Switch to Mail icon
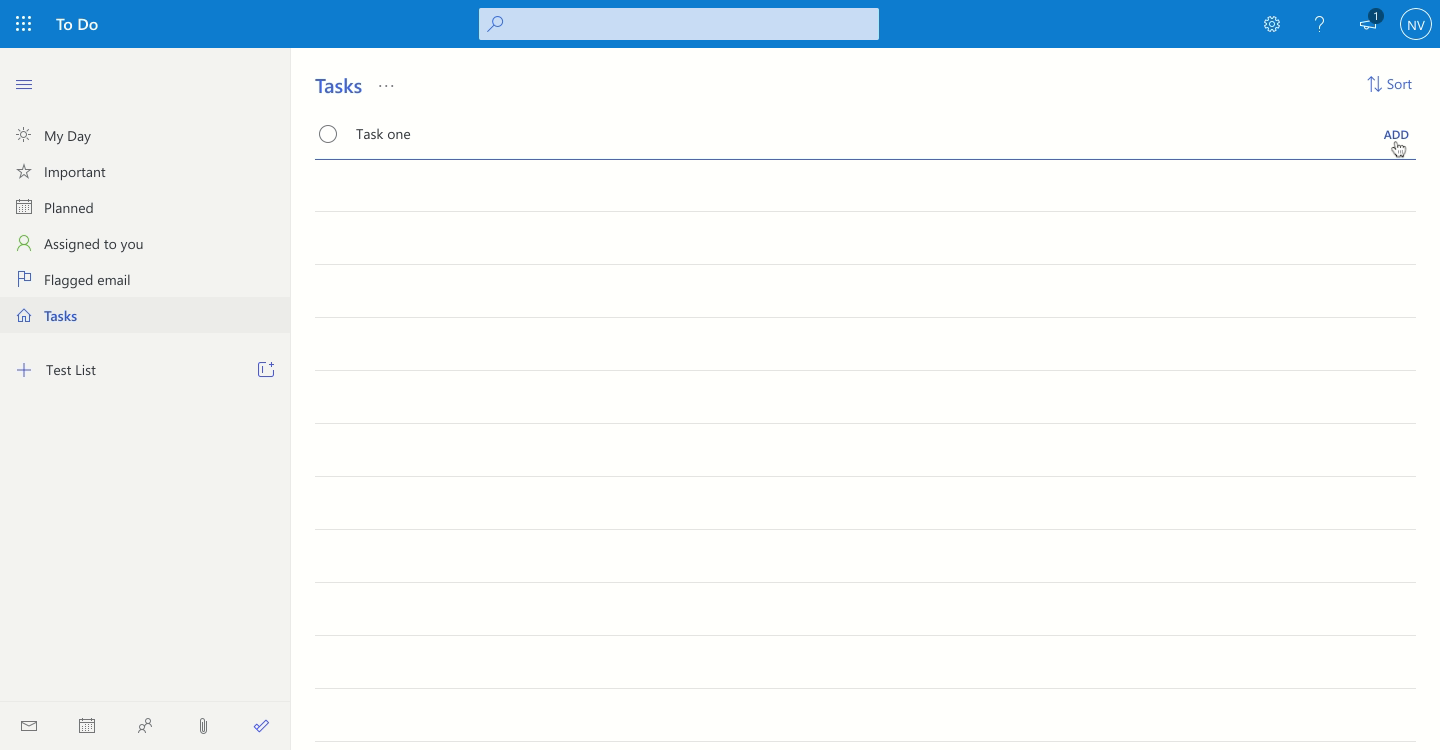 [29, 726]
